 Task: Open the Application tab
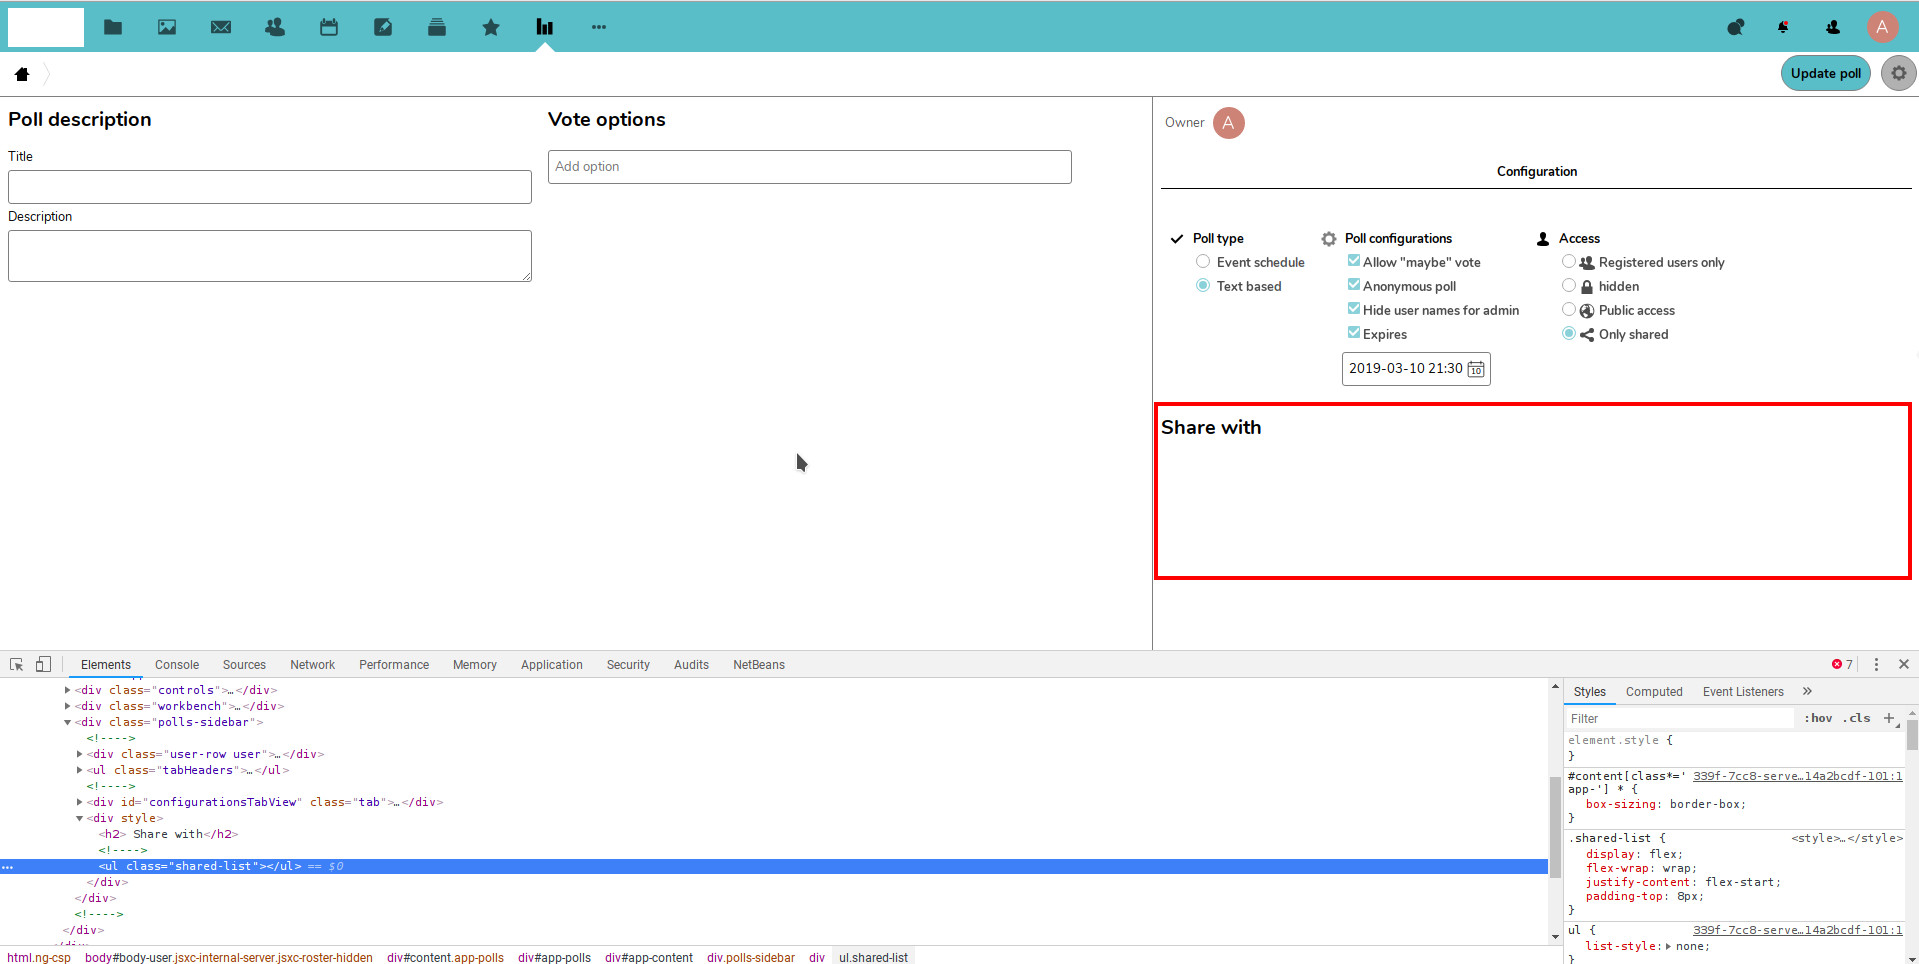[552, 665]
